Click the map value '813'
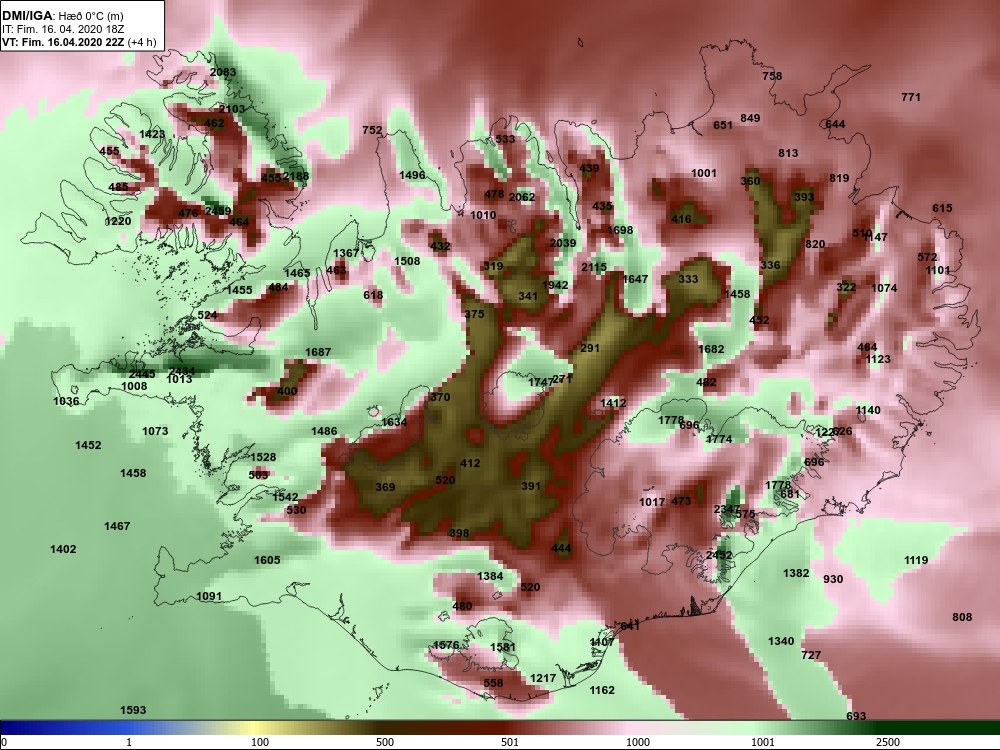Viewport: 1000px width, 750px height. 788,153
